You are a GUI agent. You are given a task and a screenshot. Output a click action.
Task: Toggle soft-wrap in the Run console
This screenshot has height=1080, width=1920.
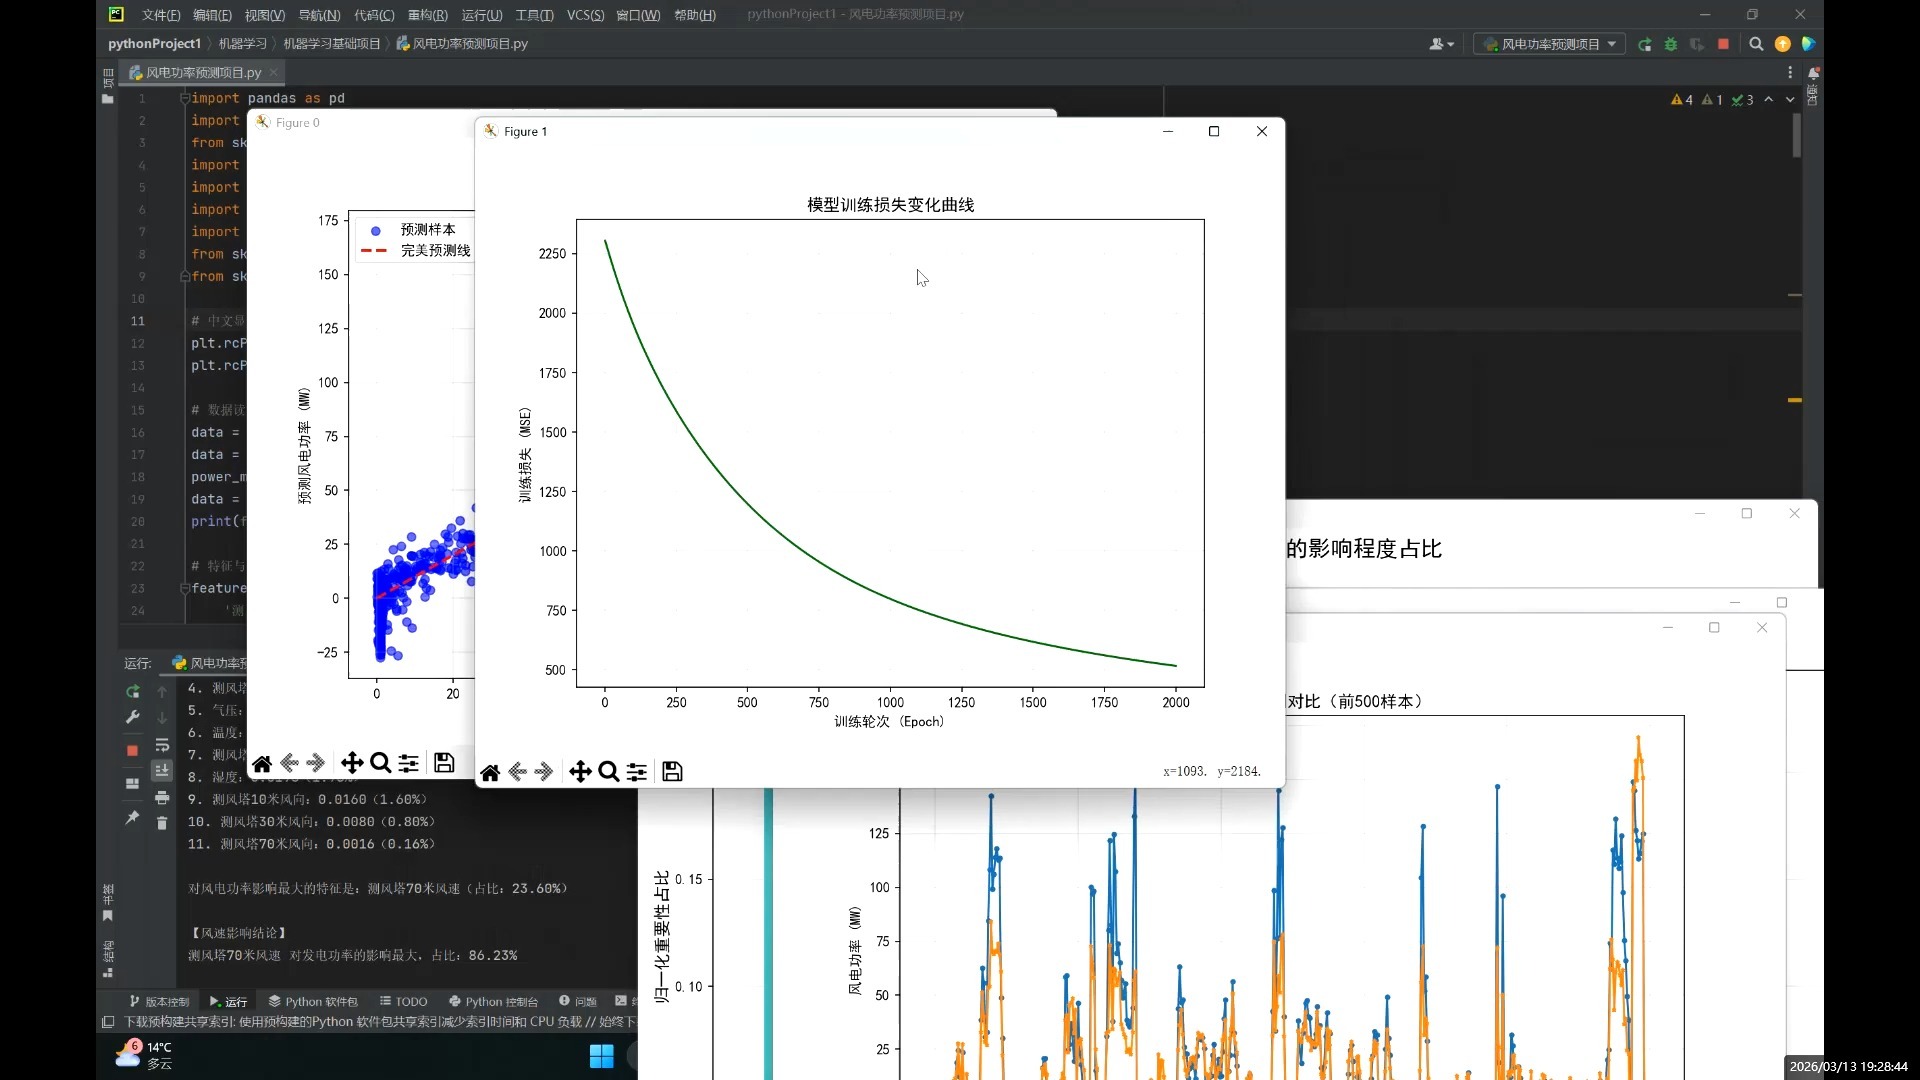pyautogui.click(x=162, y=746)
